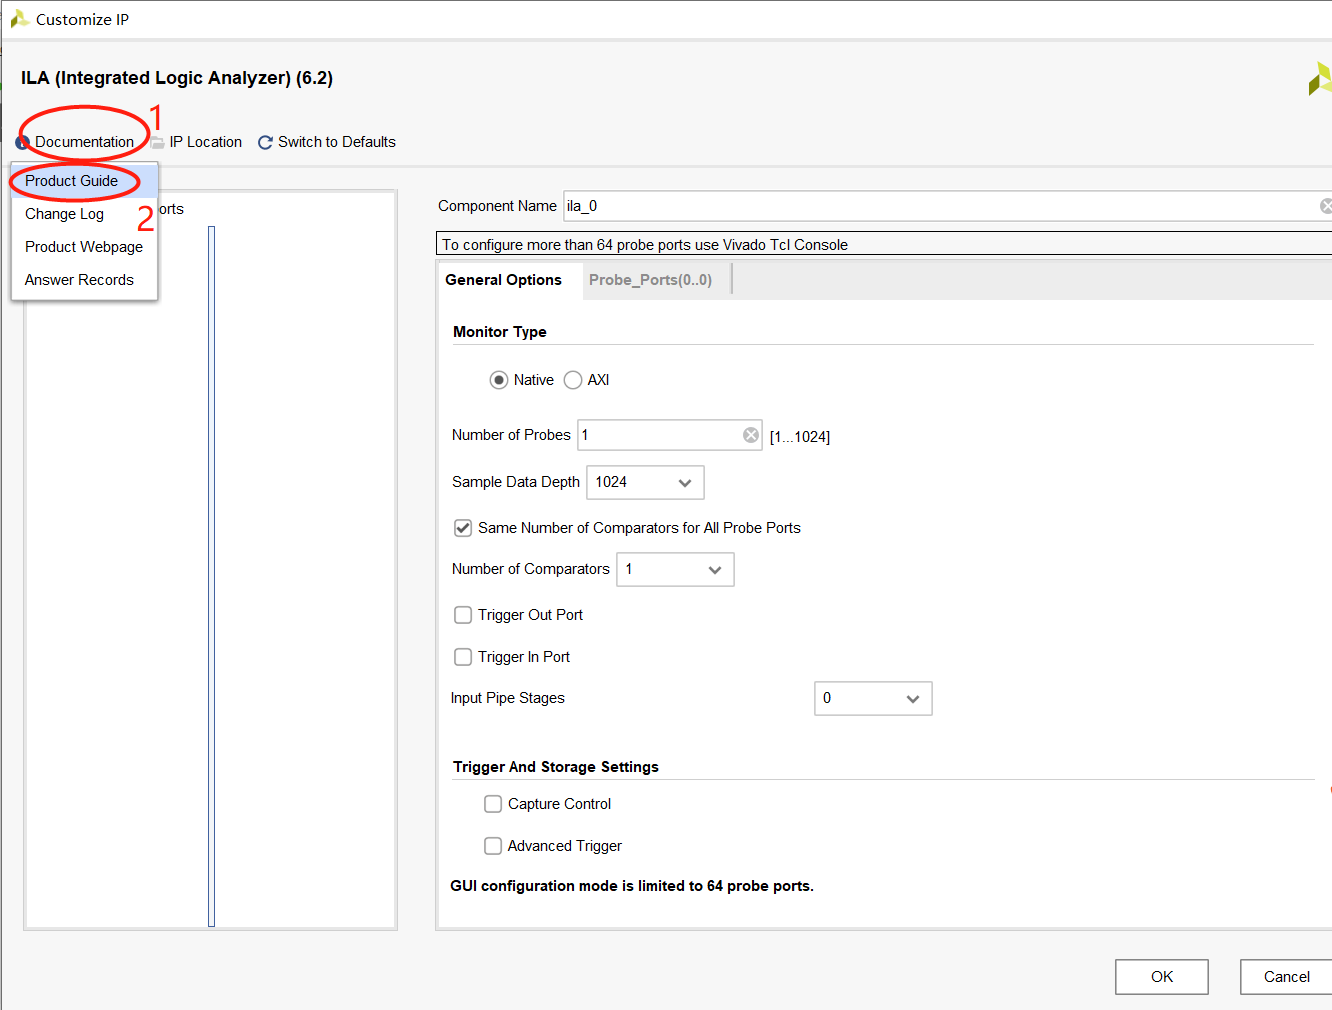
Task: Enable Advanced Trigger checkbox
Action: 493,846
